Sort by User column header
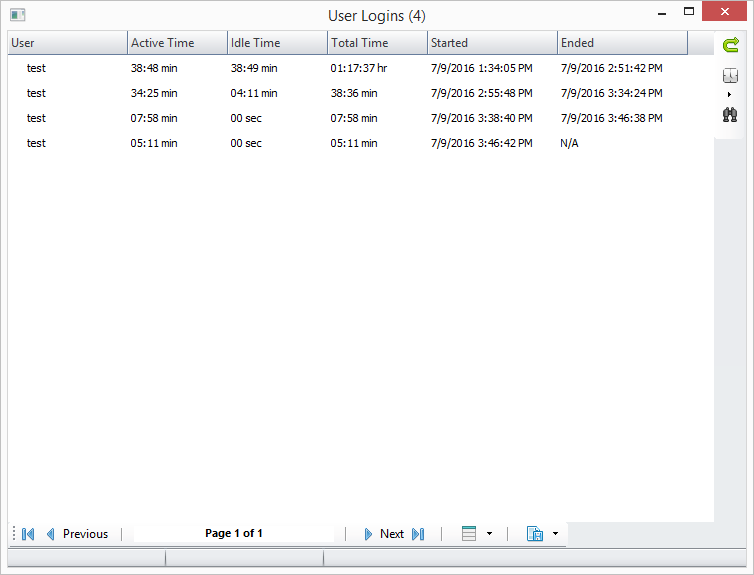The width and height of the screenshot is (754, 575). point(68,43)
